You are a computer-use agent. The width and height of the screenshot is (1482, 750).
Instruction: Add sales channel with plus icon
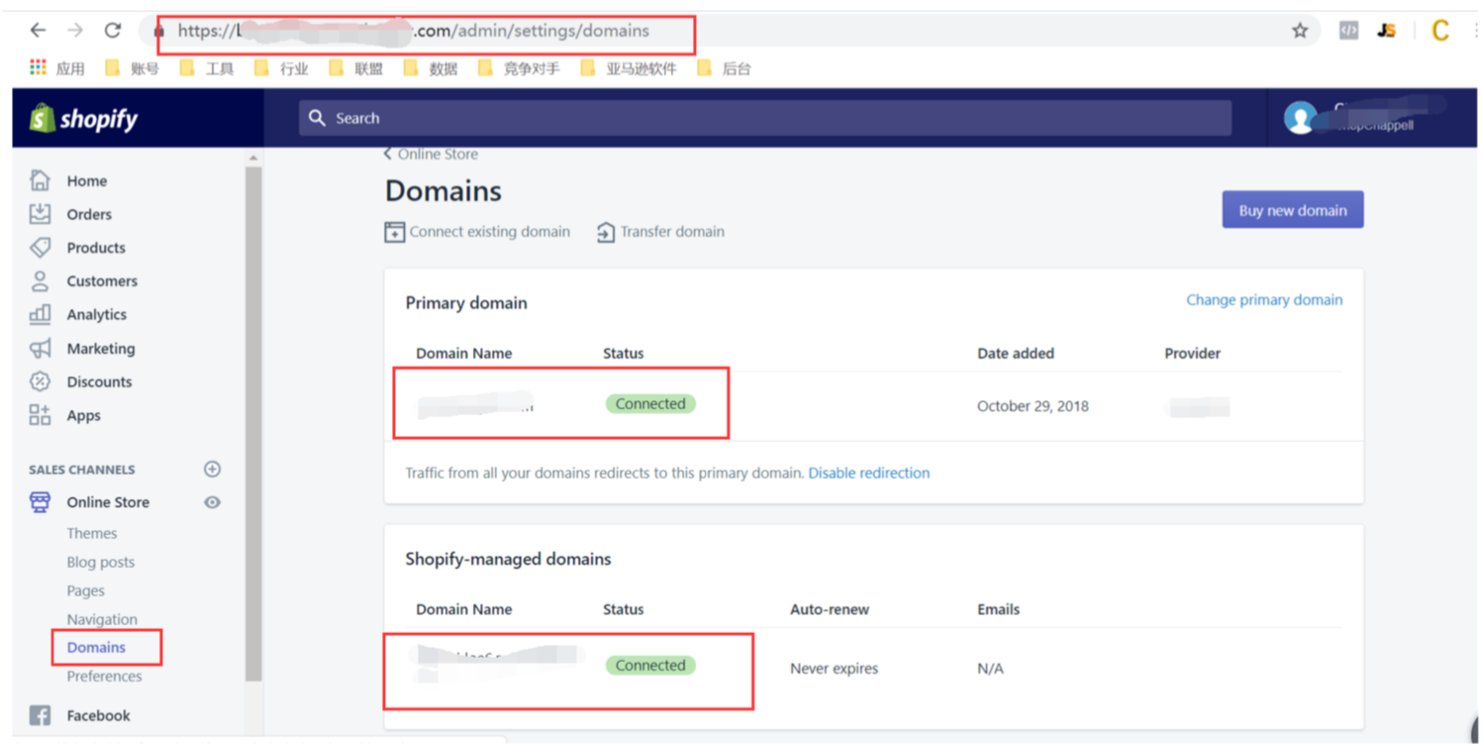tap(212, 469)
